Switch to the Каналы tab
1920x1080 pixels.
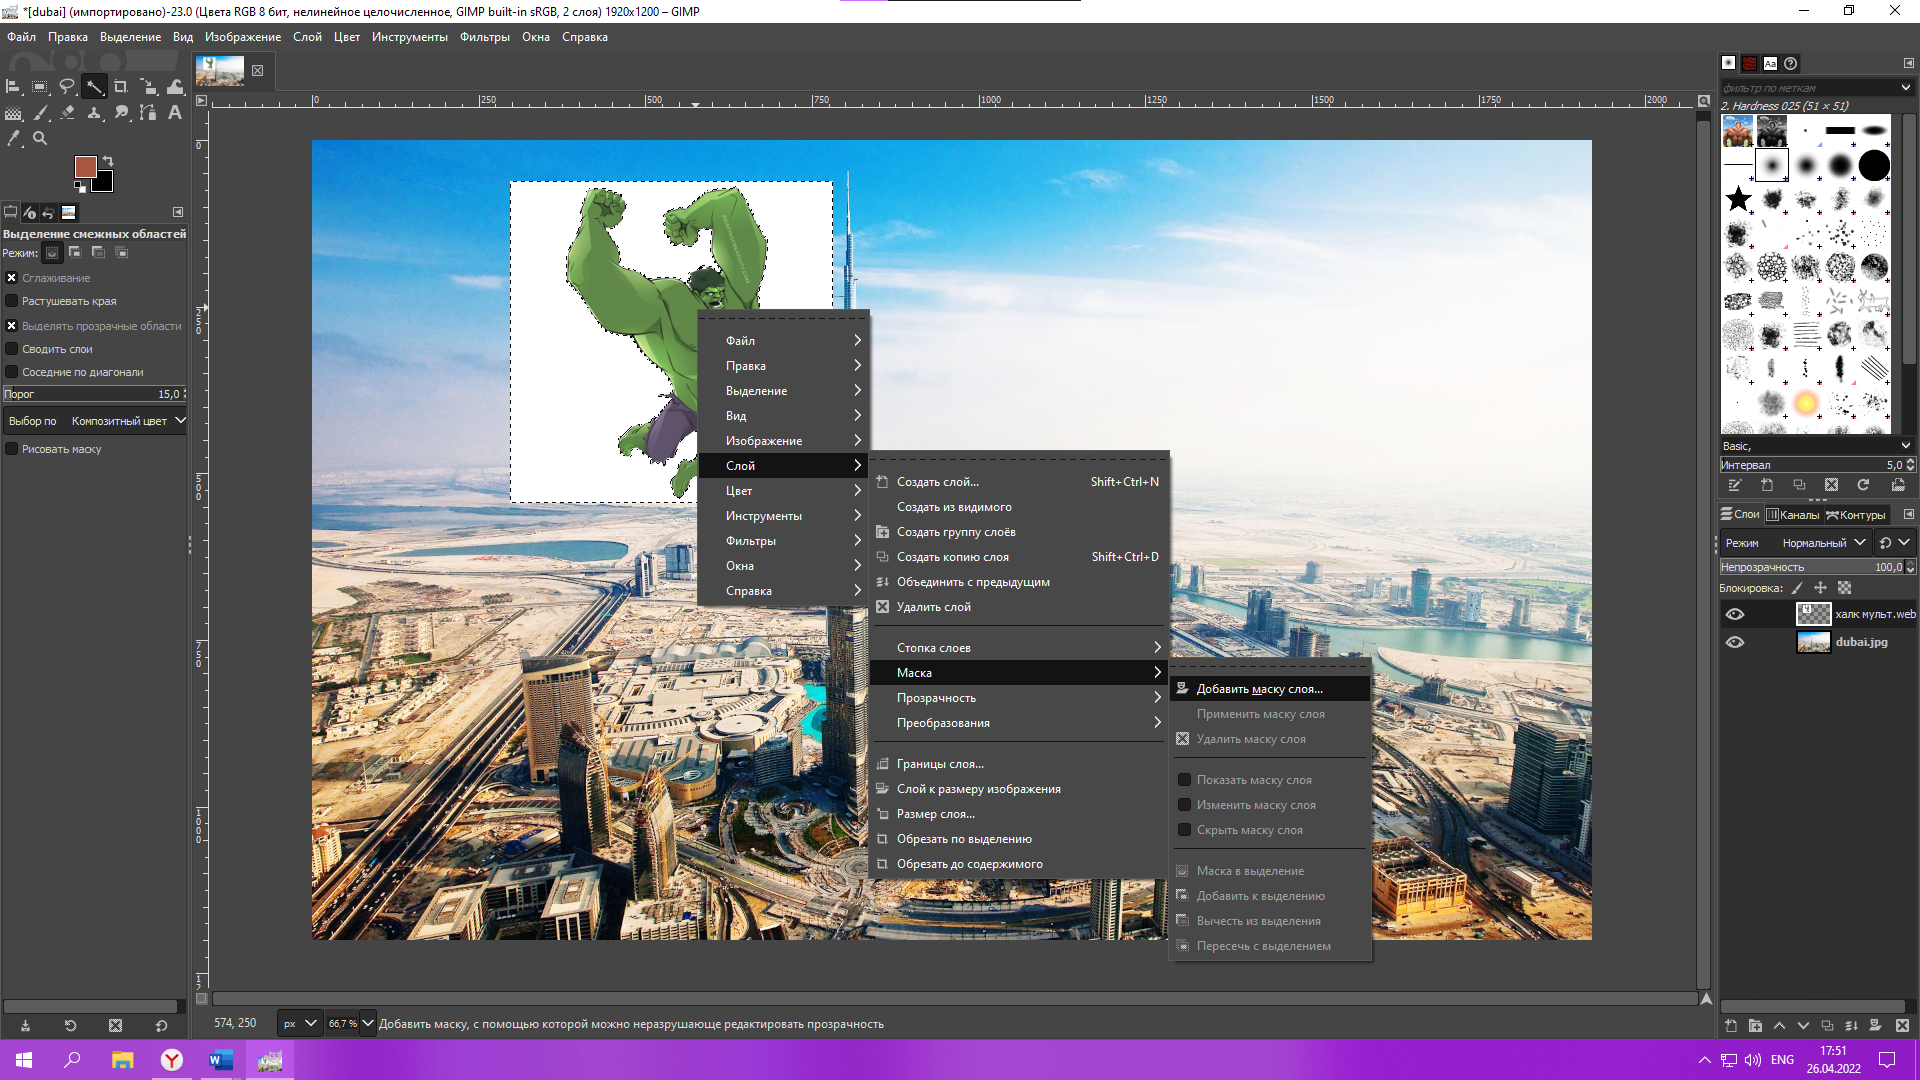coord(1793,515)
